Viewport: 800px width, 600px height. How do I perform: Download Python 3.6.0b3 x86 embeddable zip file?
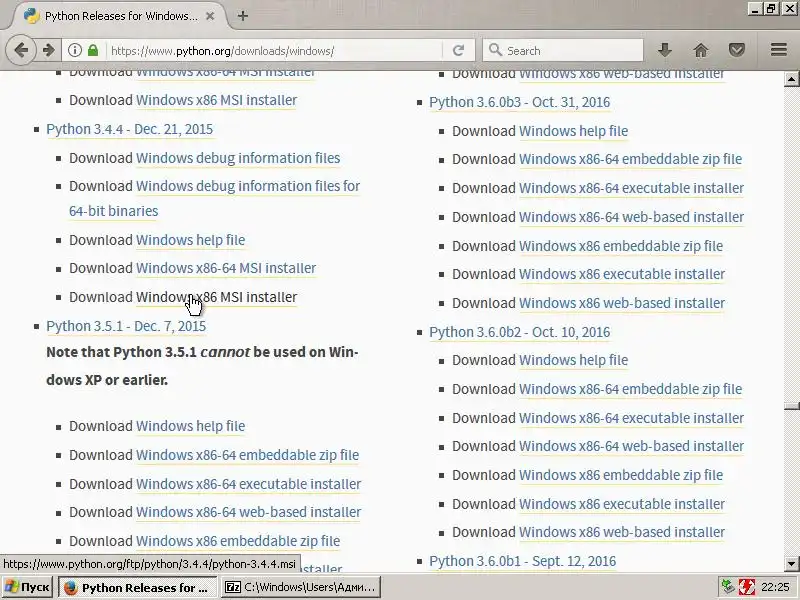coord(621,246)
